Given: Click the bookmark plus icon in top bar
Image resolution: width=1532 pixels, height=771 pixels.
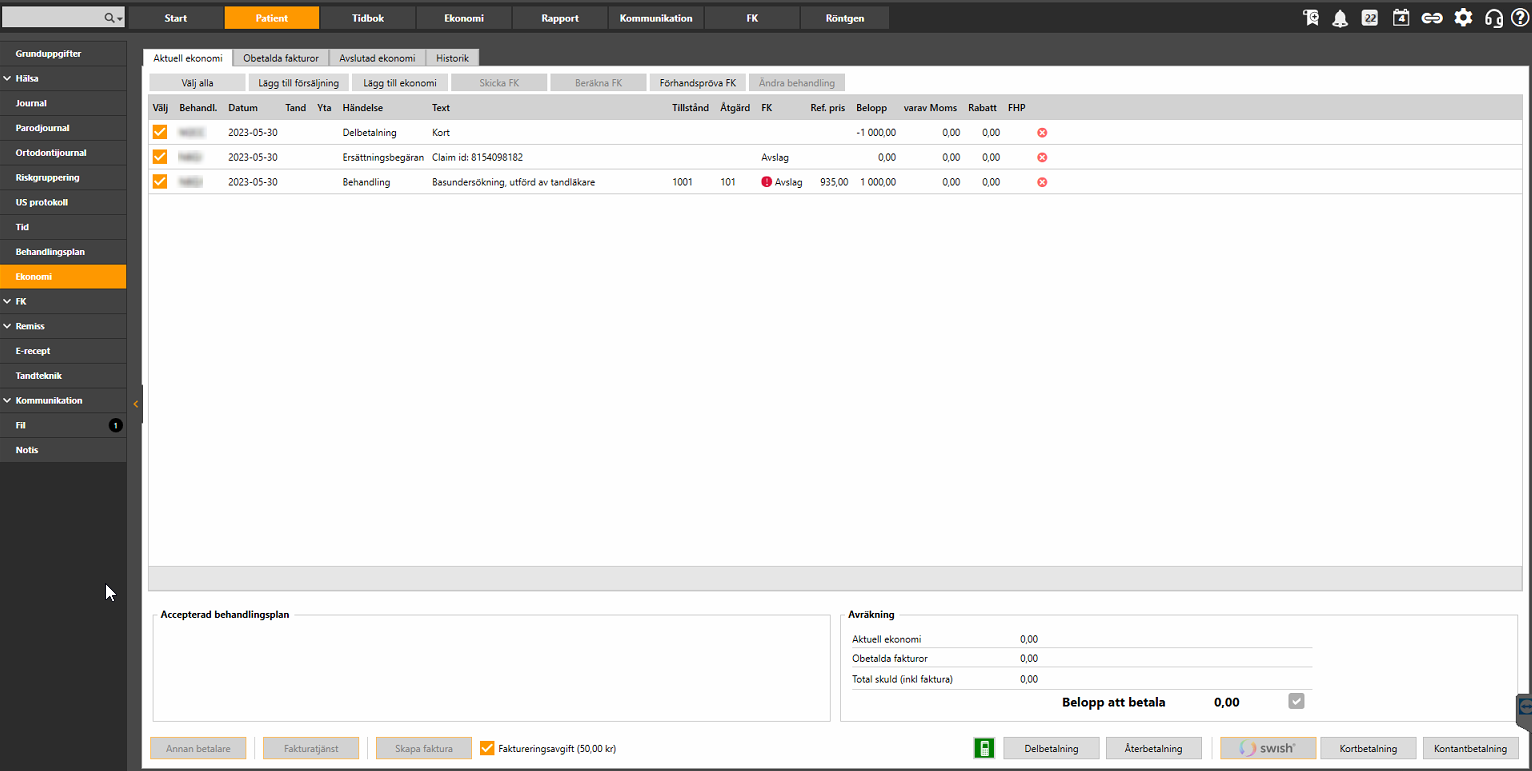Looking at the screenshot, I should [x=1311, y=18].
